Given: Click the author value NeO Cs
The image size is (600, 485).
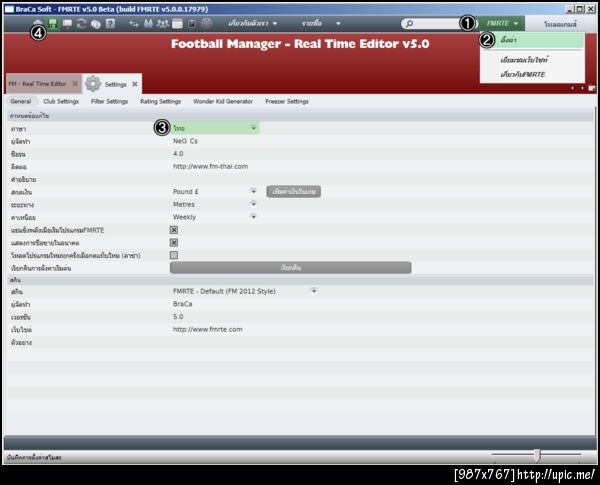Looking at the screenshot, I should [185, 141].
